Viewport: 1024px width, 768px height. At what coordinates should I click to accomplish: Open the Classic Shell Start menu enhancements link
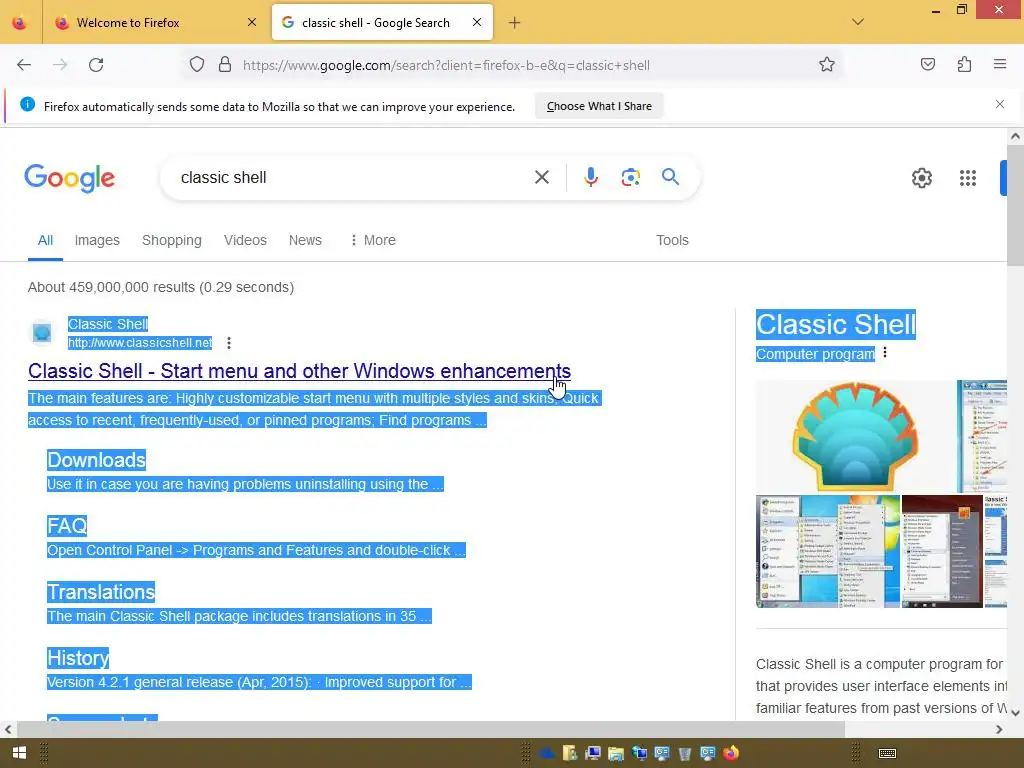click(x=299, y=371)
